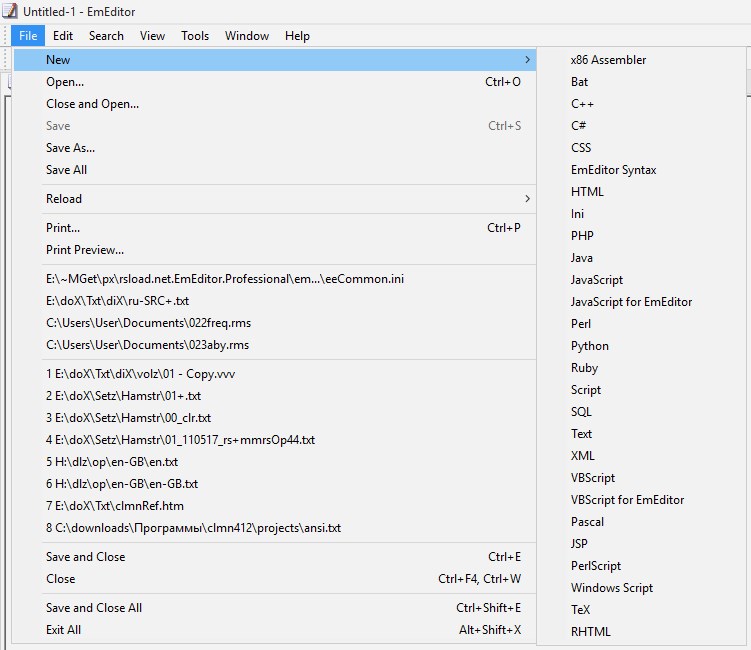Viewport: 751px width, 650px height.
Task: Open recent item 6 en-GB.txt
Action: click(274, 484)
